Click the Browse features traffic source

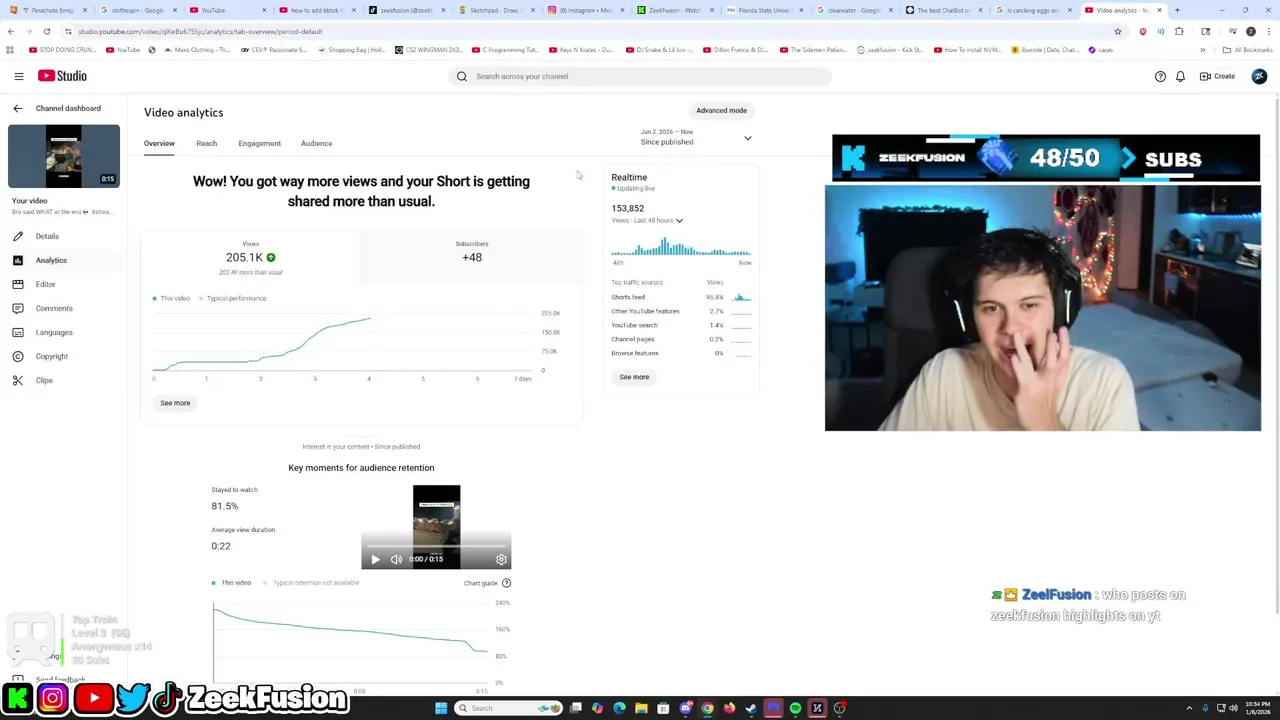point(634,353)
